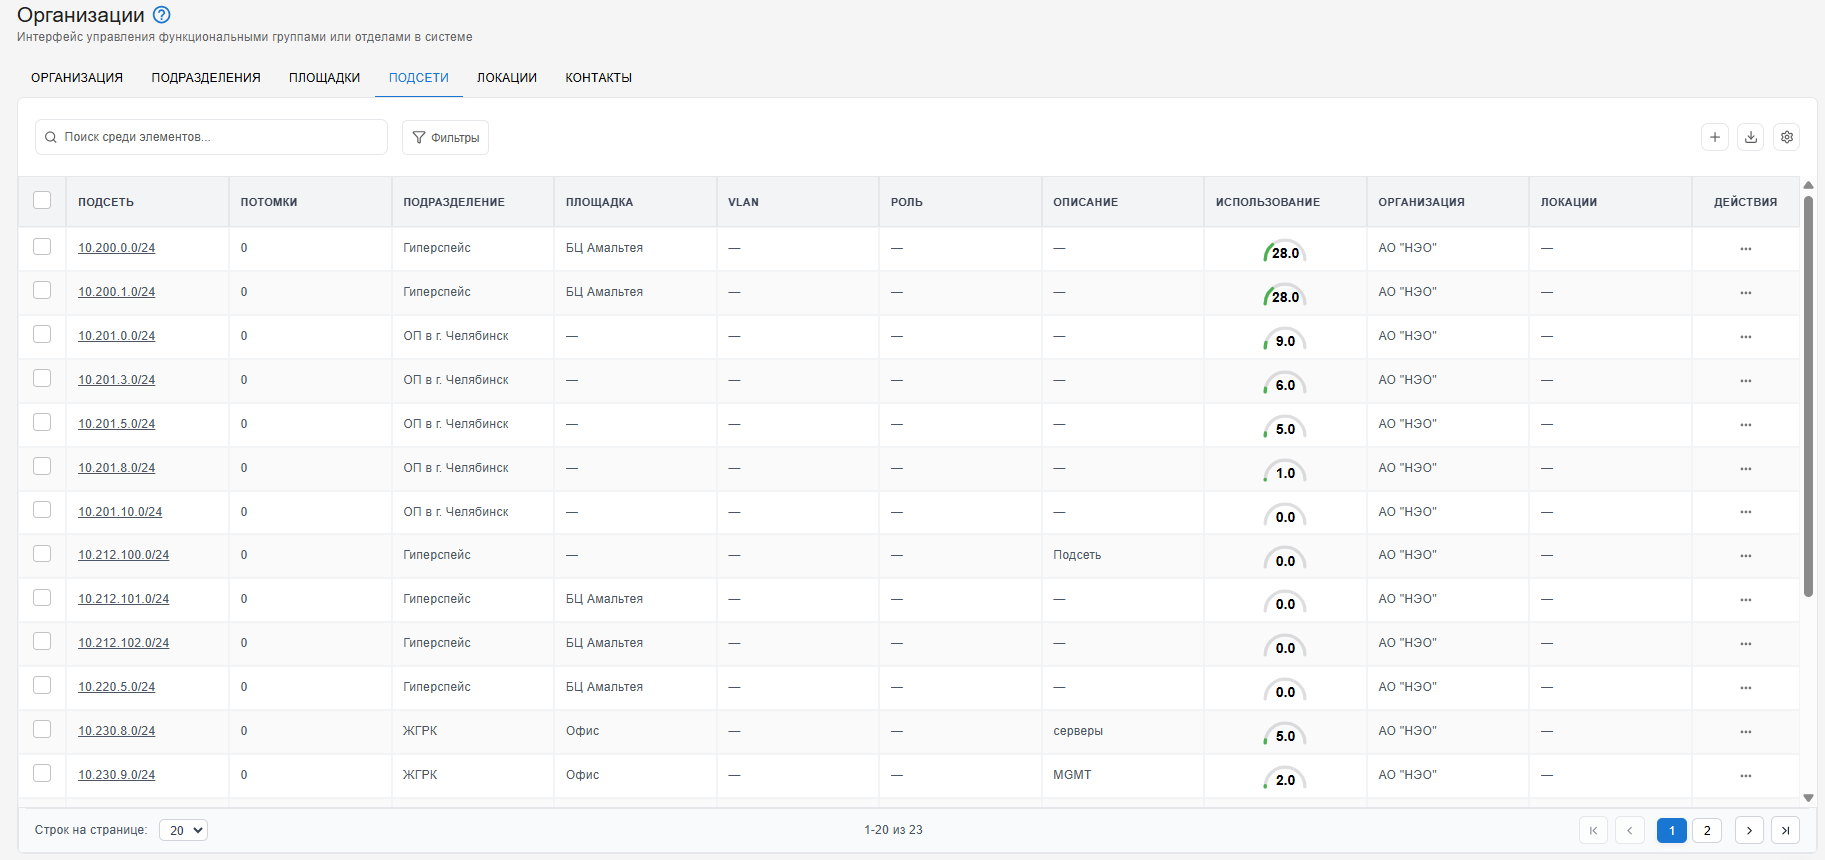Viewport: 1825px width, 860px height.
Task: Go to next page arrow
Action: (x=1749, y=830)
